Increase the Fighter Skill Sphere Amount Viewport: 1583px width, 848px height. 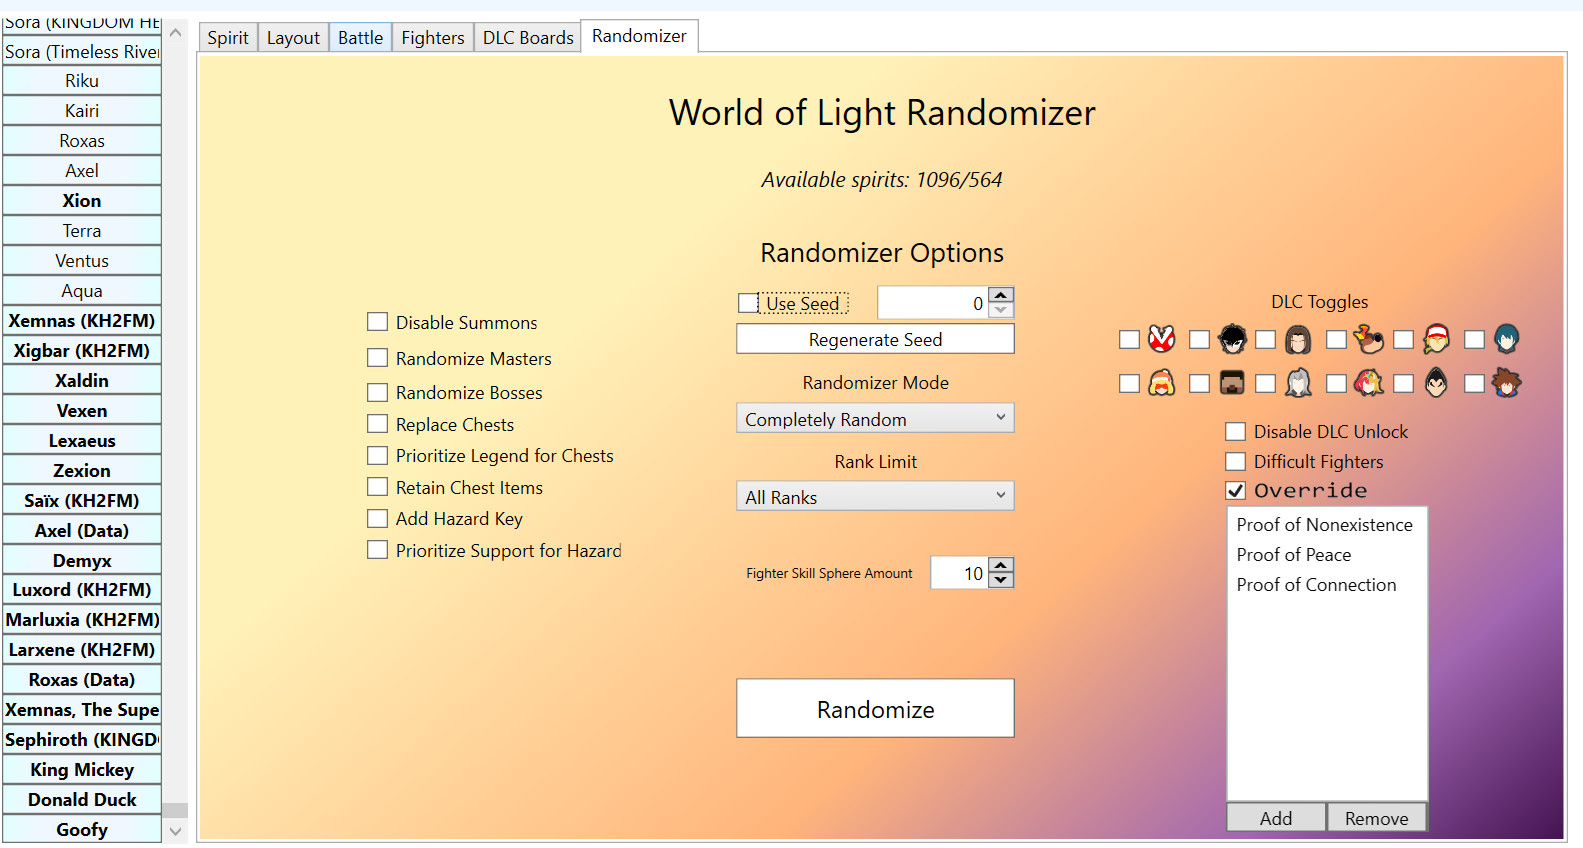click(x=1001, y=566)
